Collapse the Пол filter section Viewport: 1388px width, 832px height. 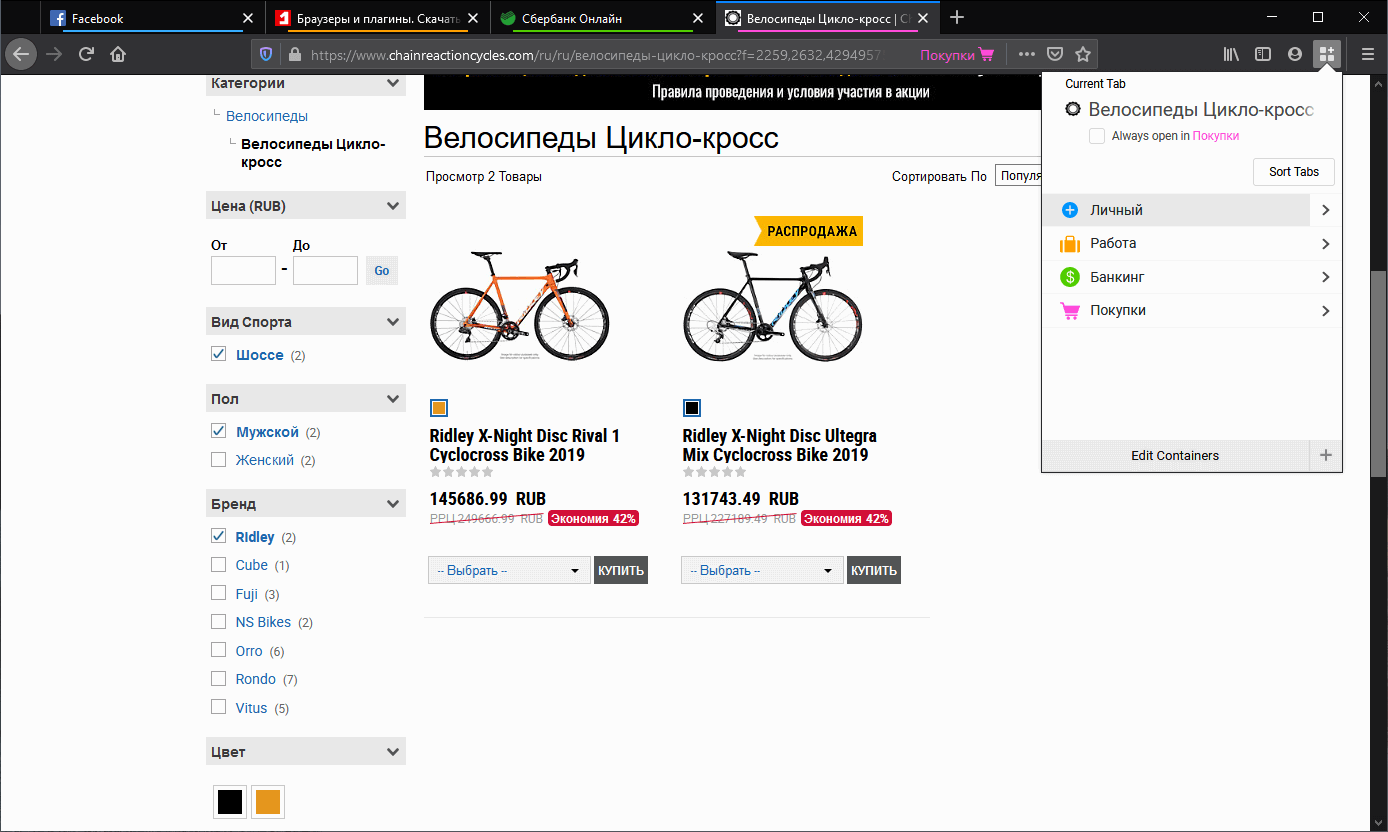[393, 399]
